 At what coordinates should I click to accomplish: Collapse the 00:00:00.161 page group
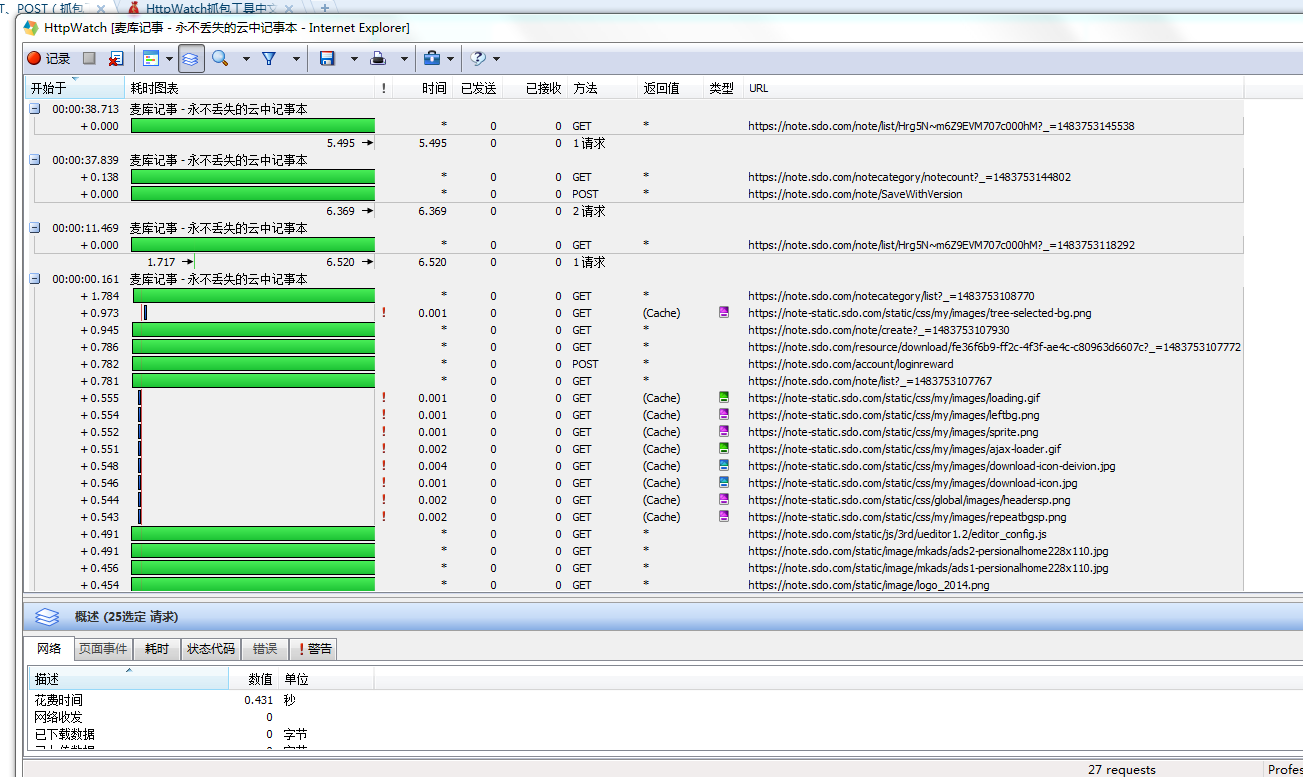35,279
